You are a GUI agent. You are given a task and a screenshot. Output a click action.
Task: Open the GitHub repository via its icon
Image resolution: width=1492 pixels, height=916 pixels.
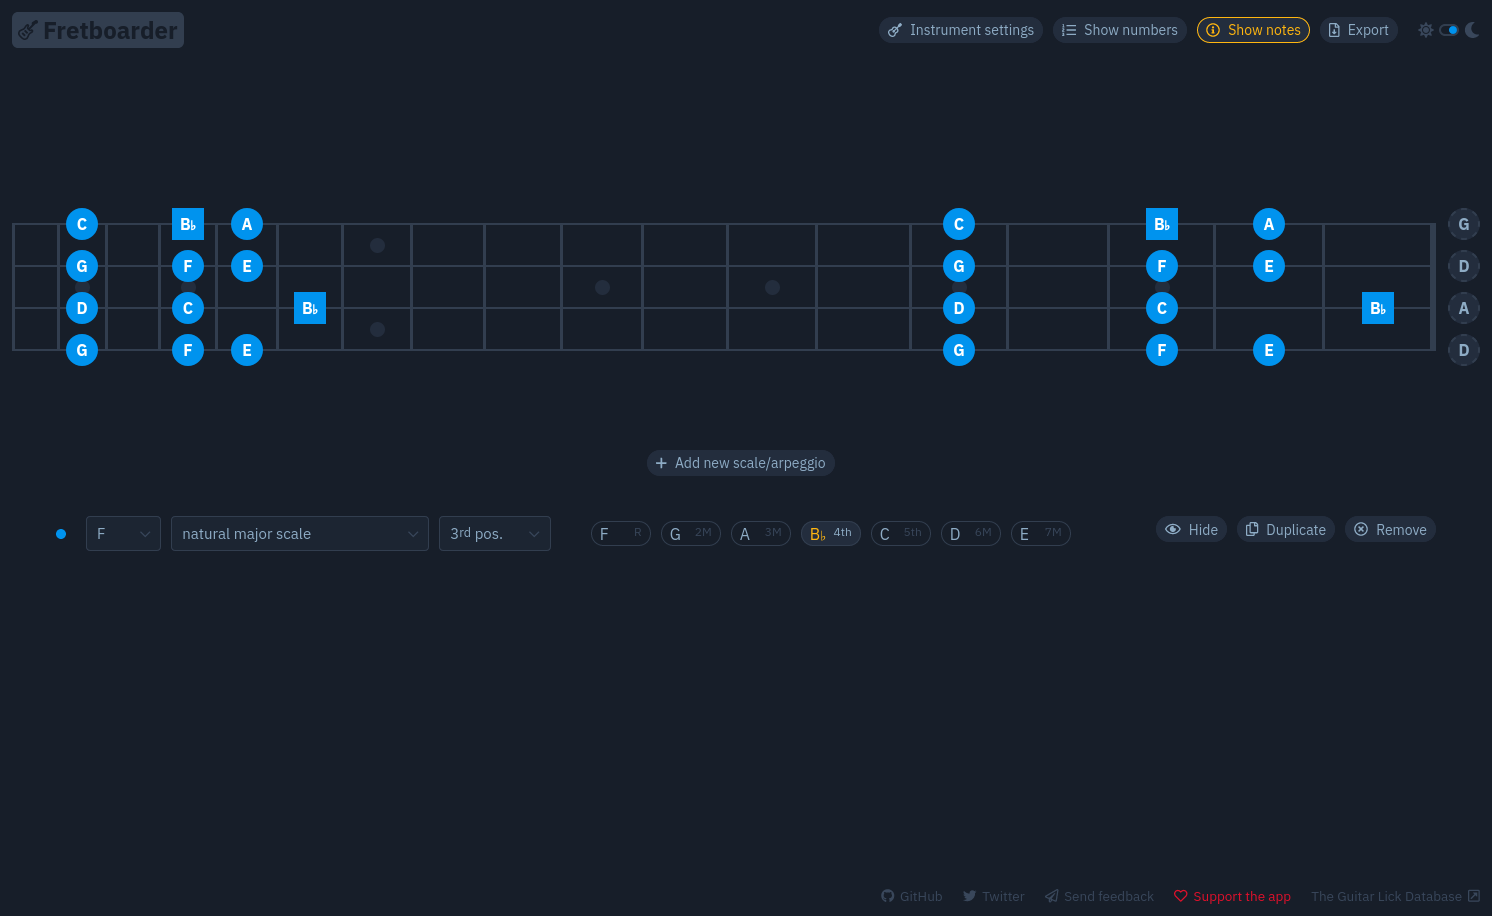point(887,896)
